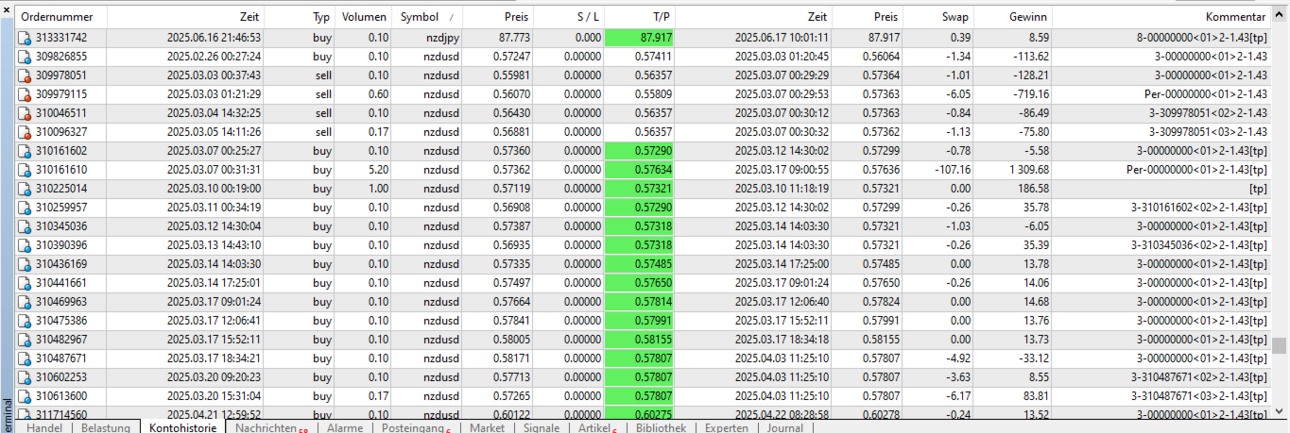Viewport: 1290px width, 433px height.
Task: Open the Handel tab
Action: (x=45, y=427)
